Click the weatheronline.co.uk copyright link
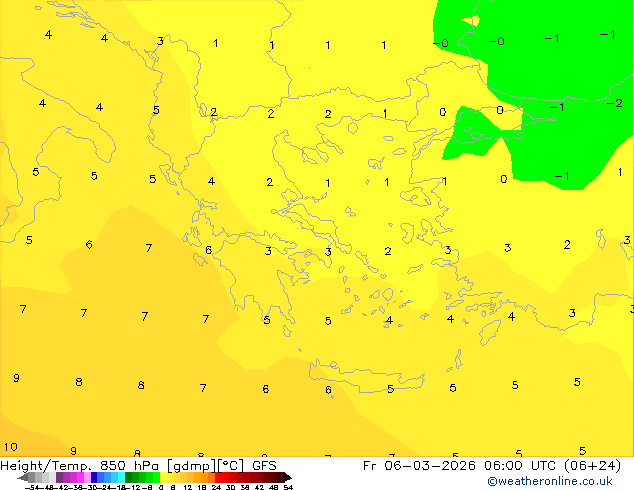Viewport: 634px width, 490px height. [550, 482]
